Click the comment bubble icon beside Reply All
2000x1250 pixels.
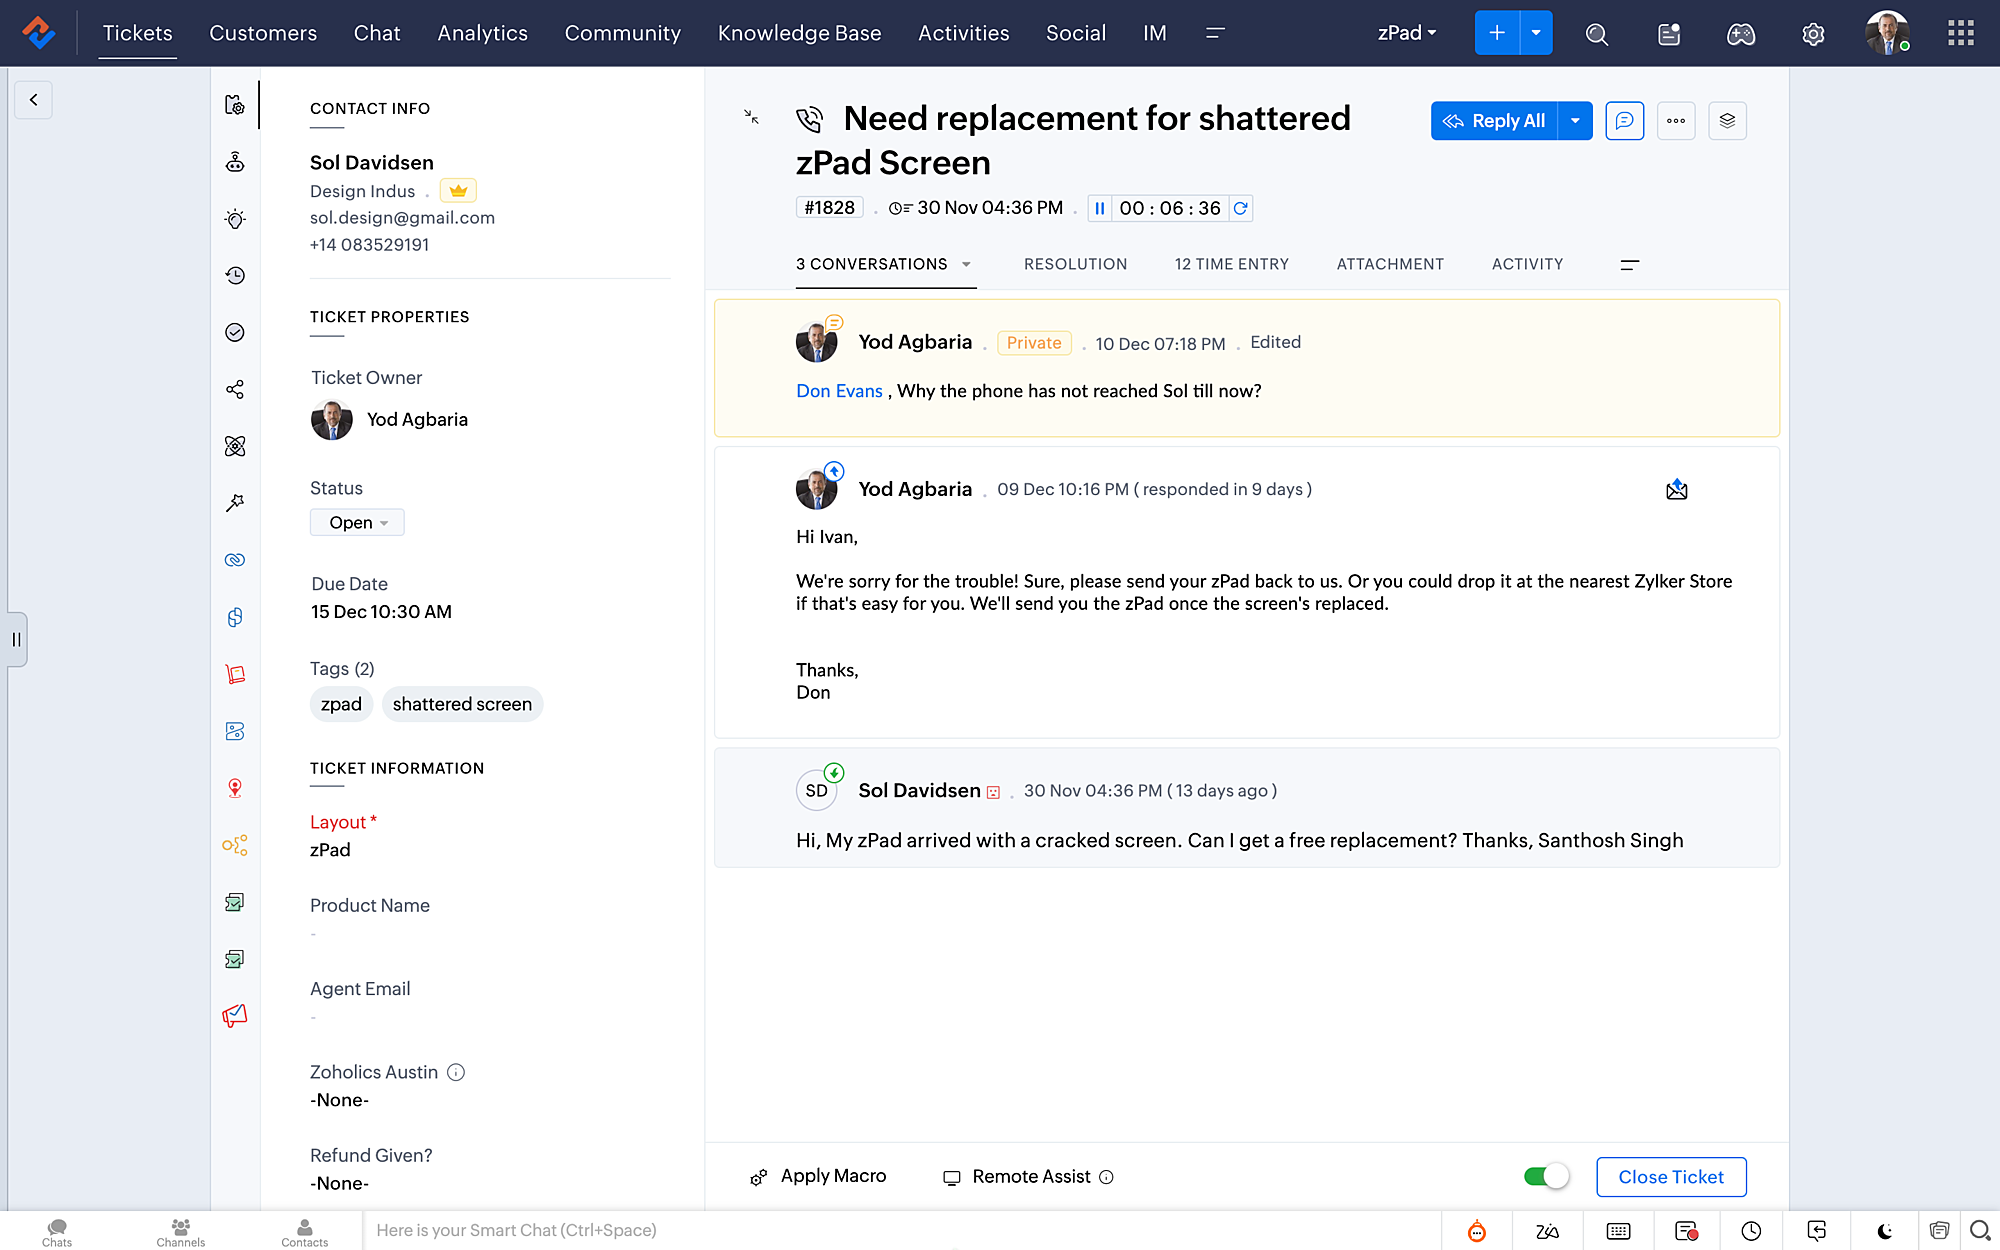(x=1624, y=121)
